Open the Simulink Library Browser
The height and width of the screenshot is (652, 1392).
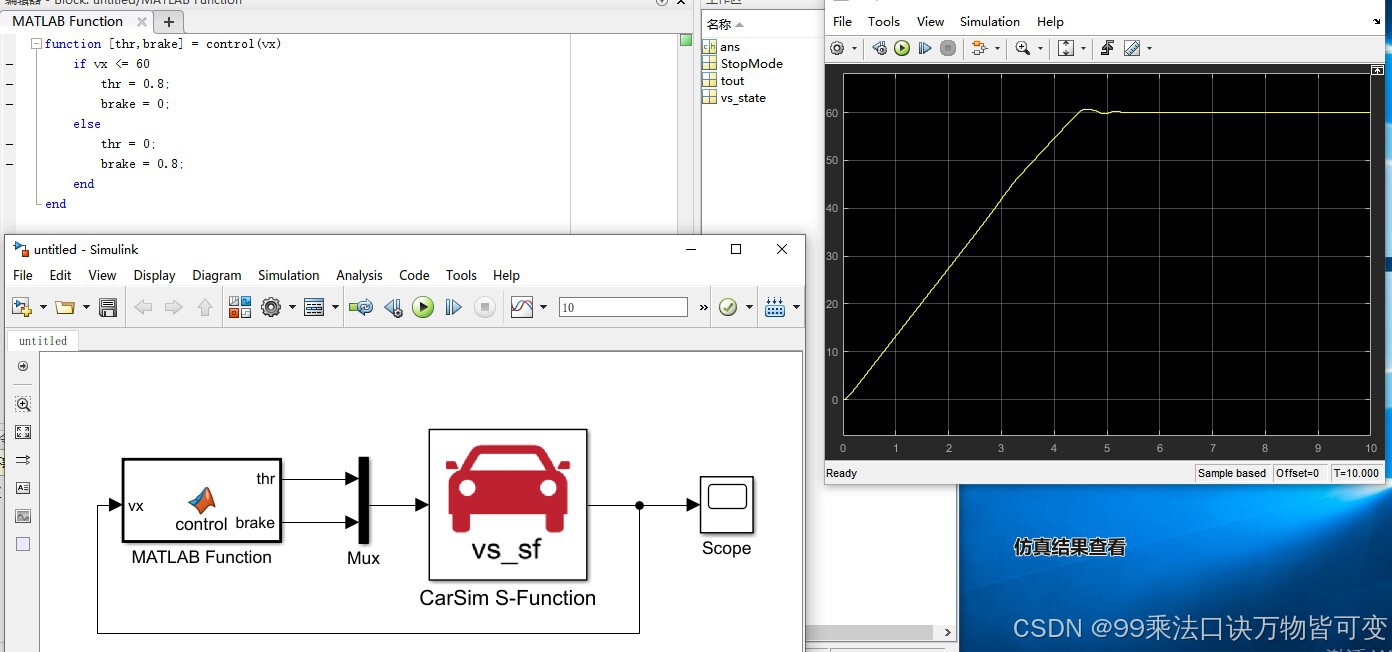(240, 308)
